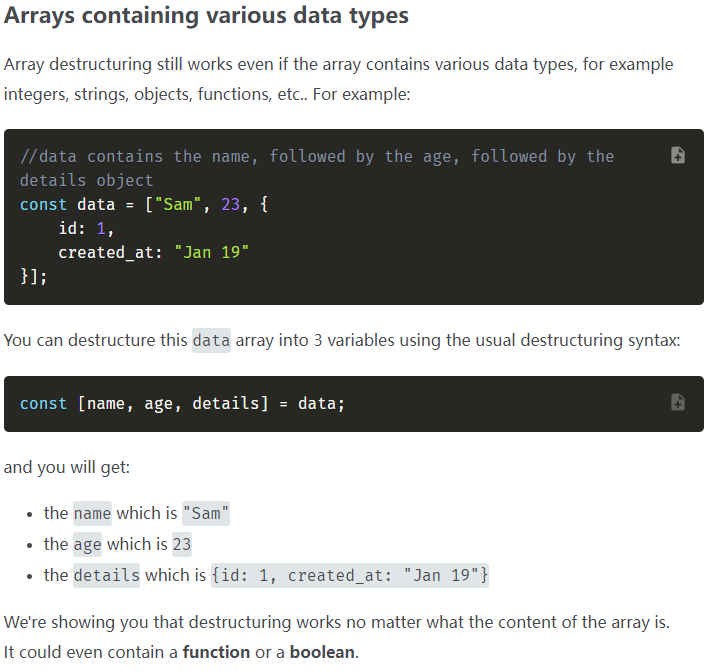Click the comment line in the first code block

(316, 157)
